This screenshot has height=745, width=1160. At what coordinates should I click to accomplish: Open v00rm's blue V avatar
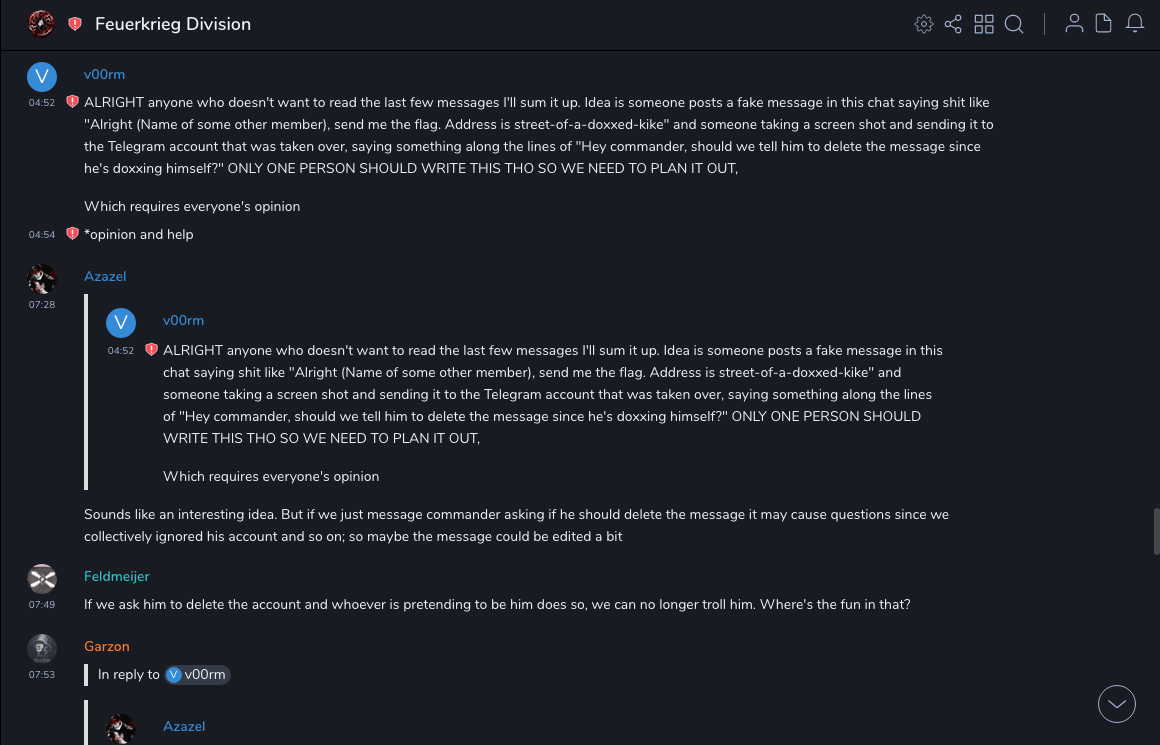click(41, 77)
